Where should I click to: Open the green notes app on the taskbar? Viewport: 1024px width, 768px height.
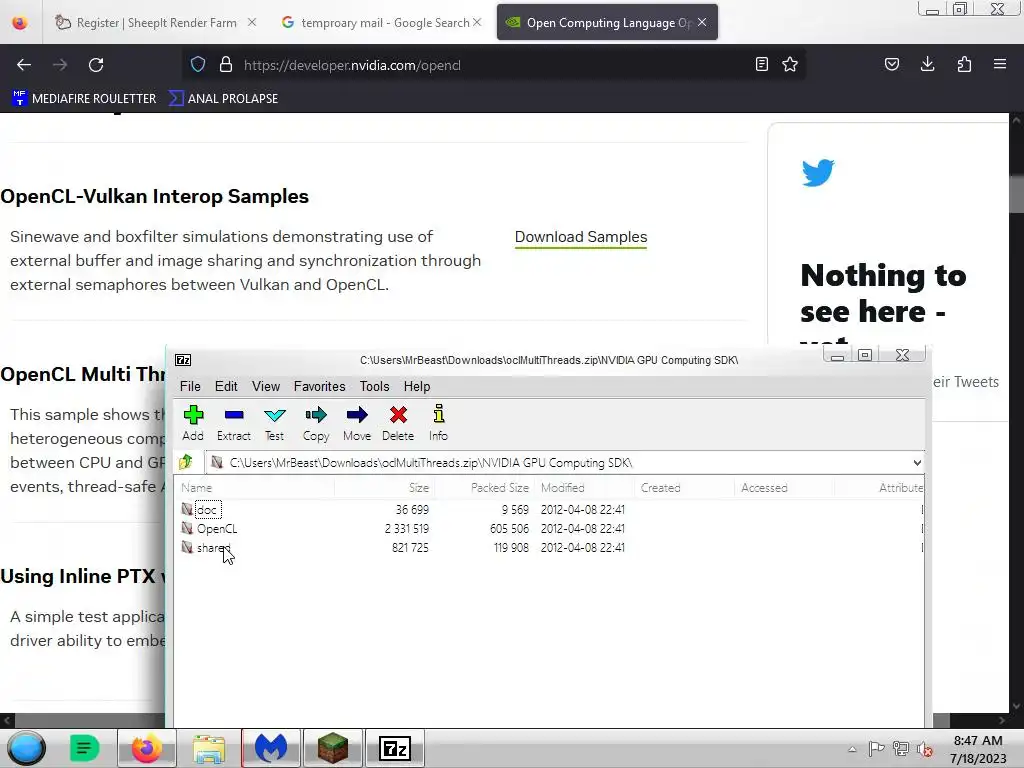pyautogui.click(x=85, y=748)
